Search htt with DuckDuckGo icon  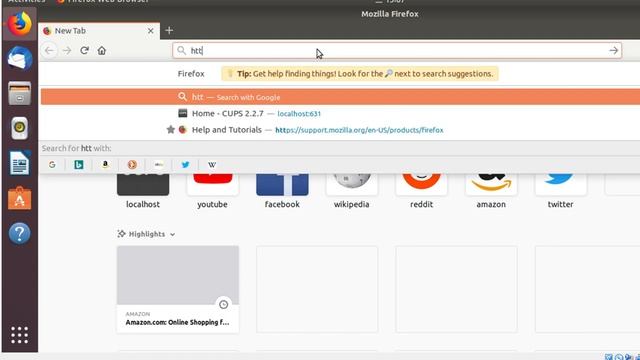[132, 164]
